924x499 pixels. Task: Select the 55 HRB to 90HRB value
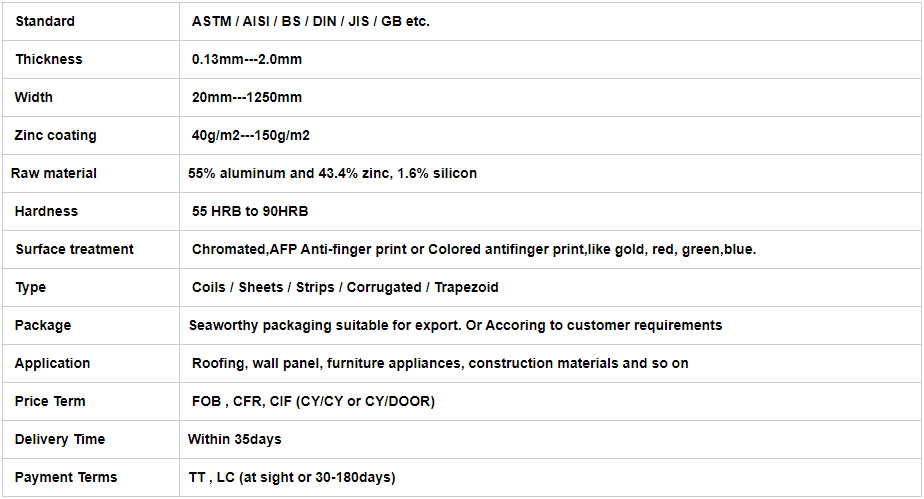pos(250,212)
